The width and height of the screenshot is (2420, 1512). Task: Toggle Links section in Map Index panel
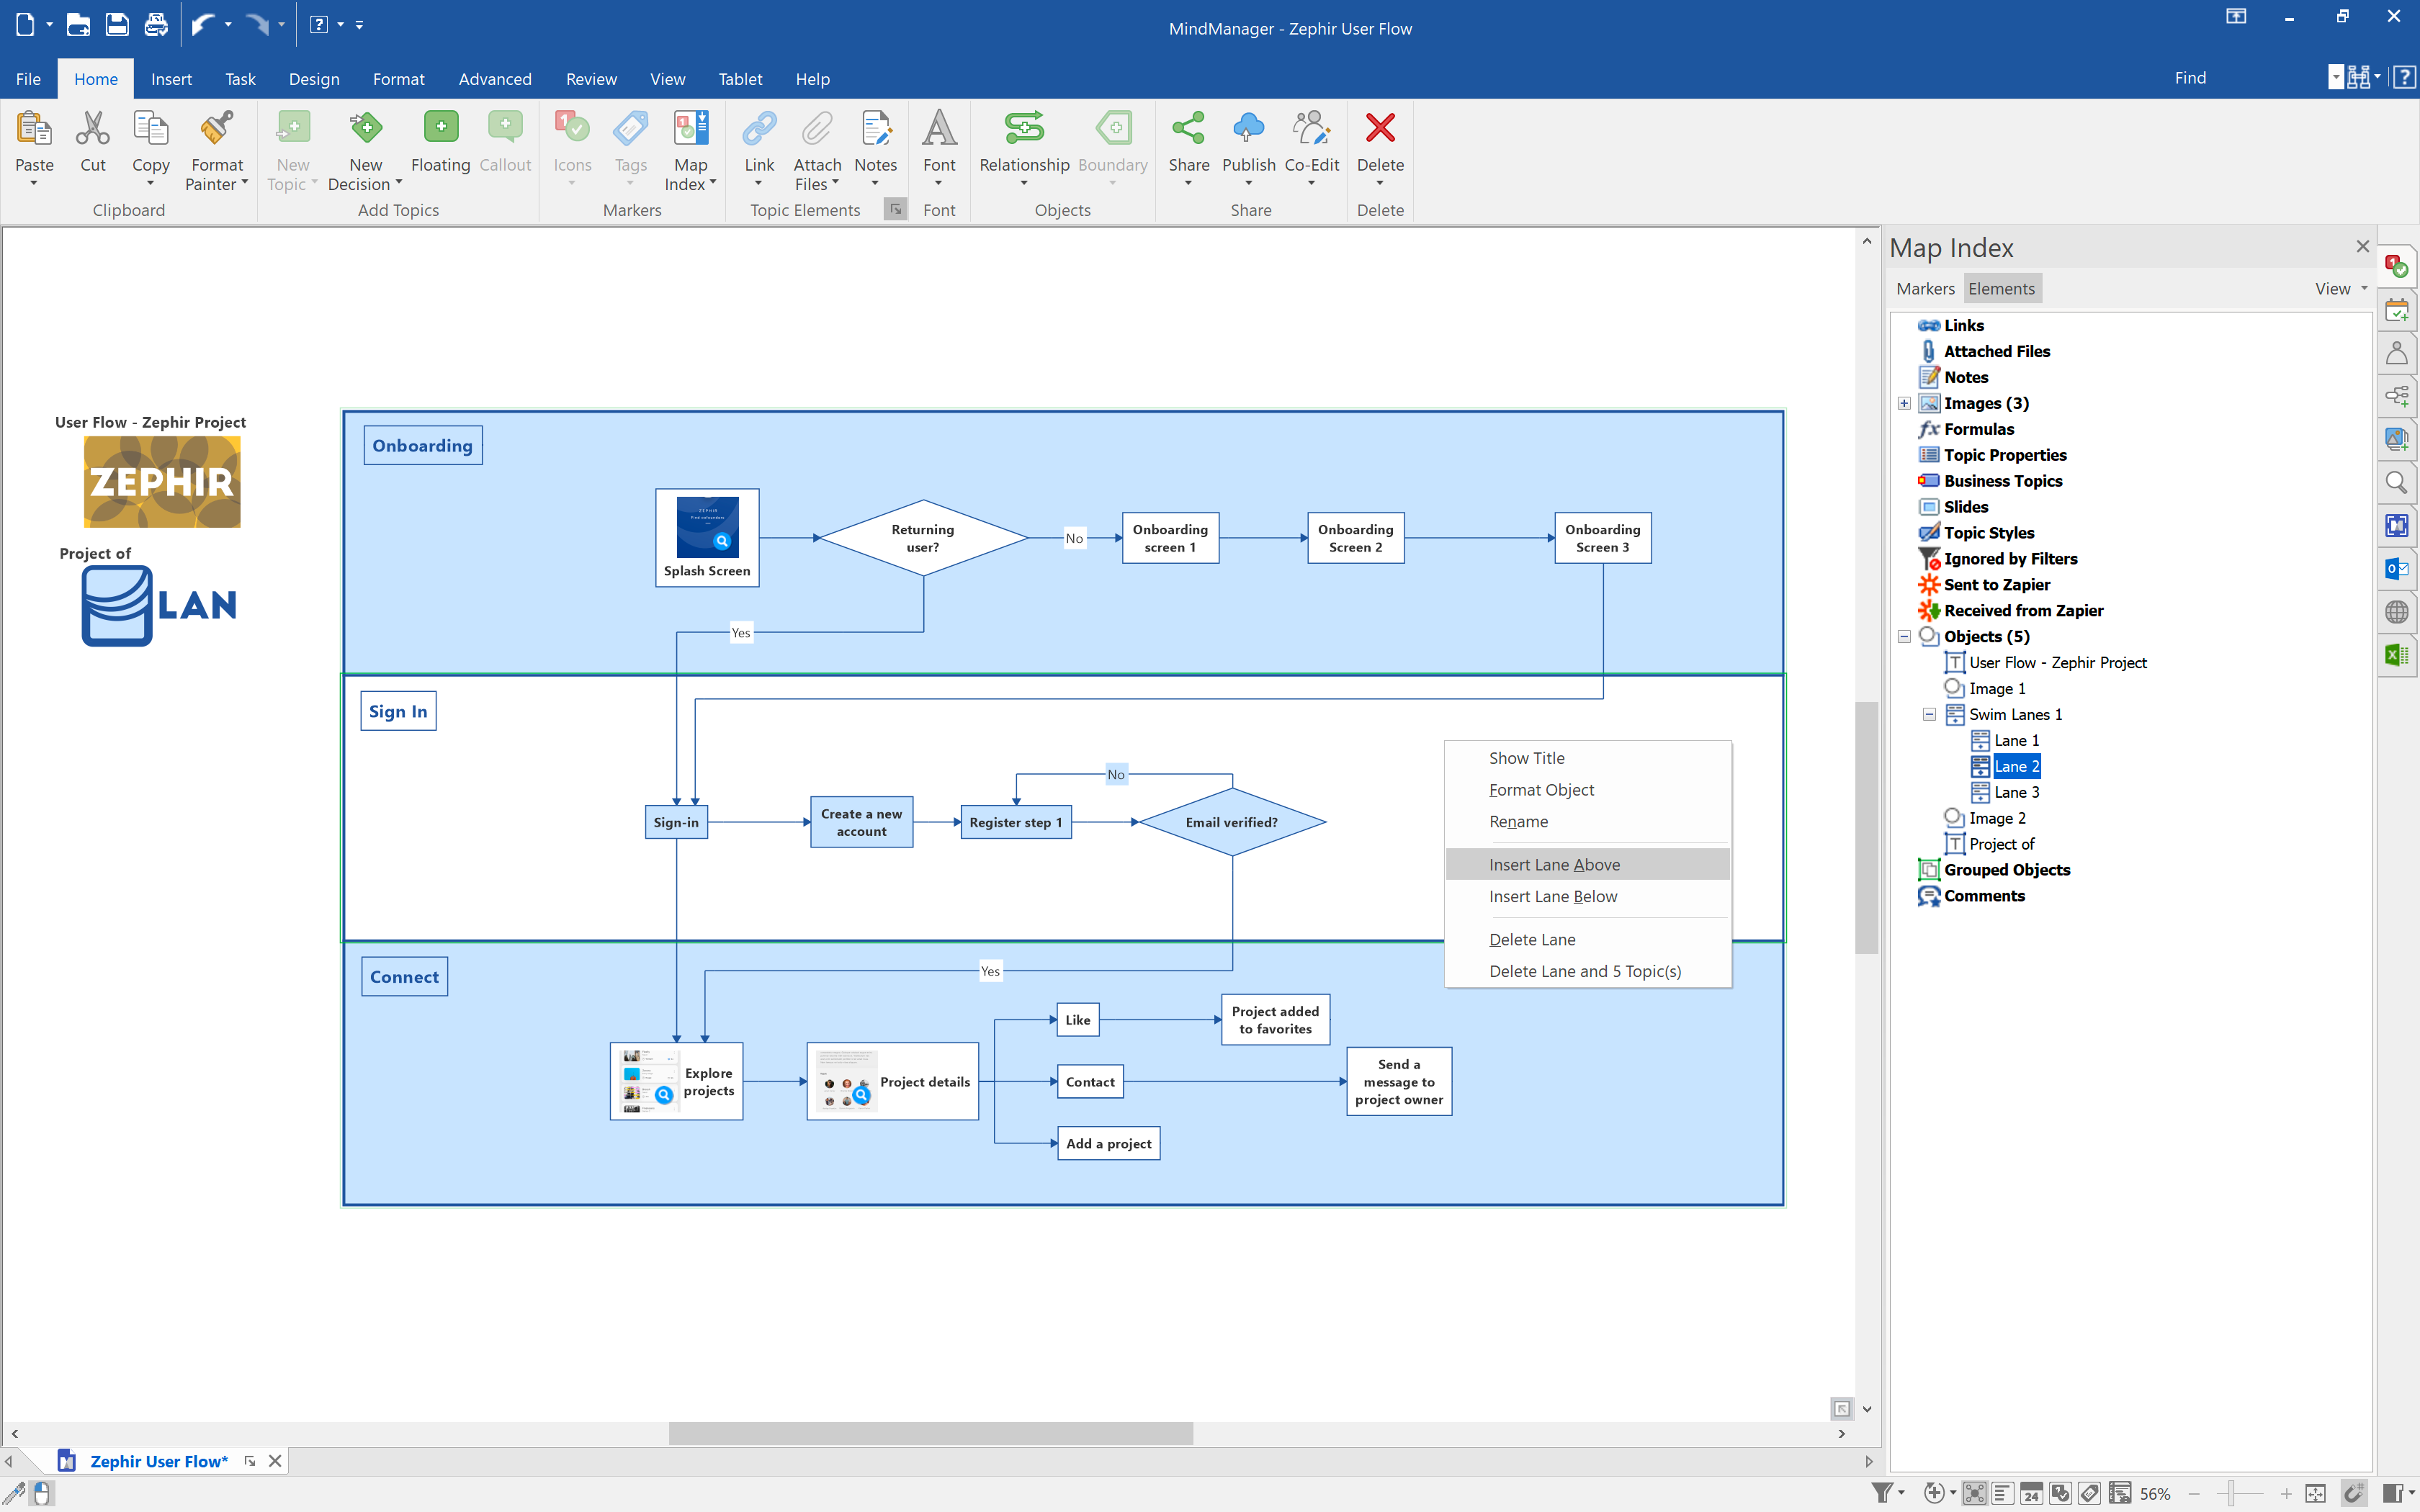coord(1962,324)
